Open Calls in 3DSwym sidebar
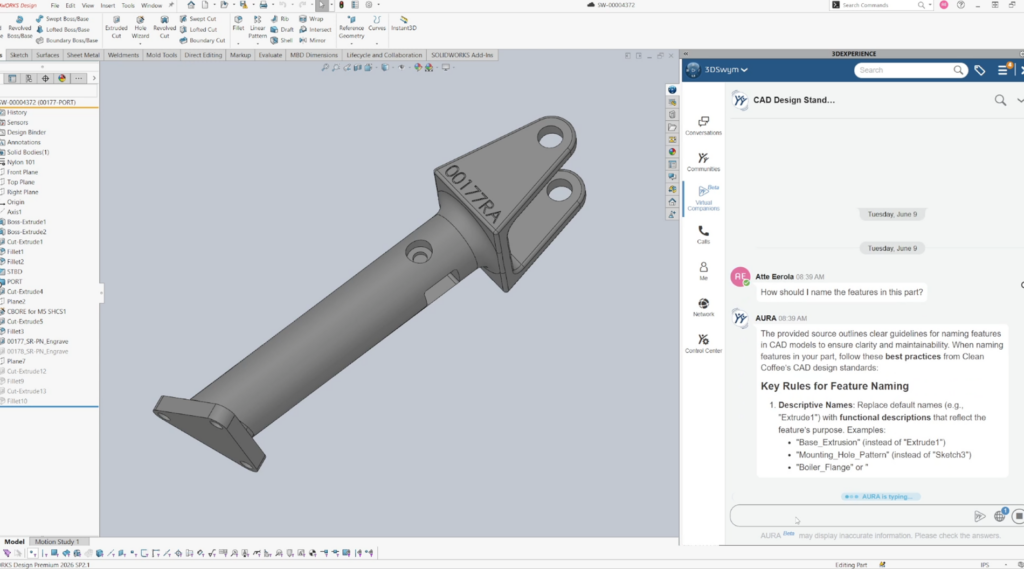 [703, 235]
